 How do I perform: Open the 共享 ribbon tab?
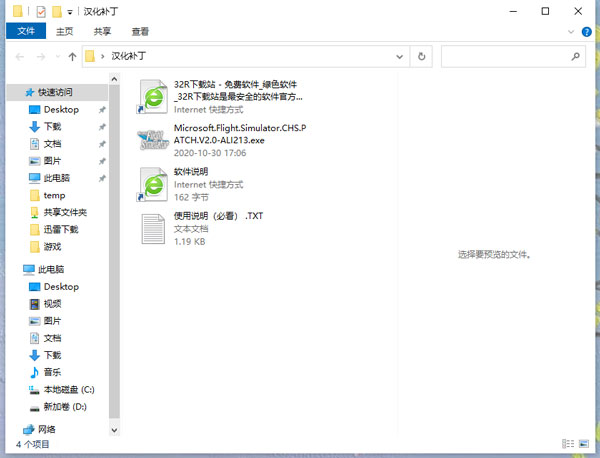104,31
